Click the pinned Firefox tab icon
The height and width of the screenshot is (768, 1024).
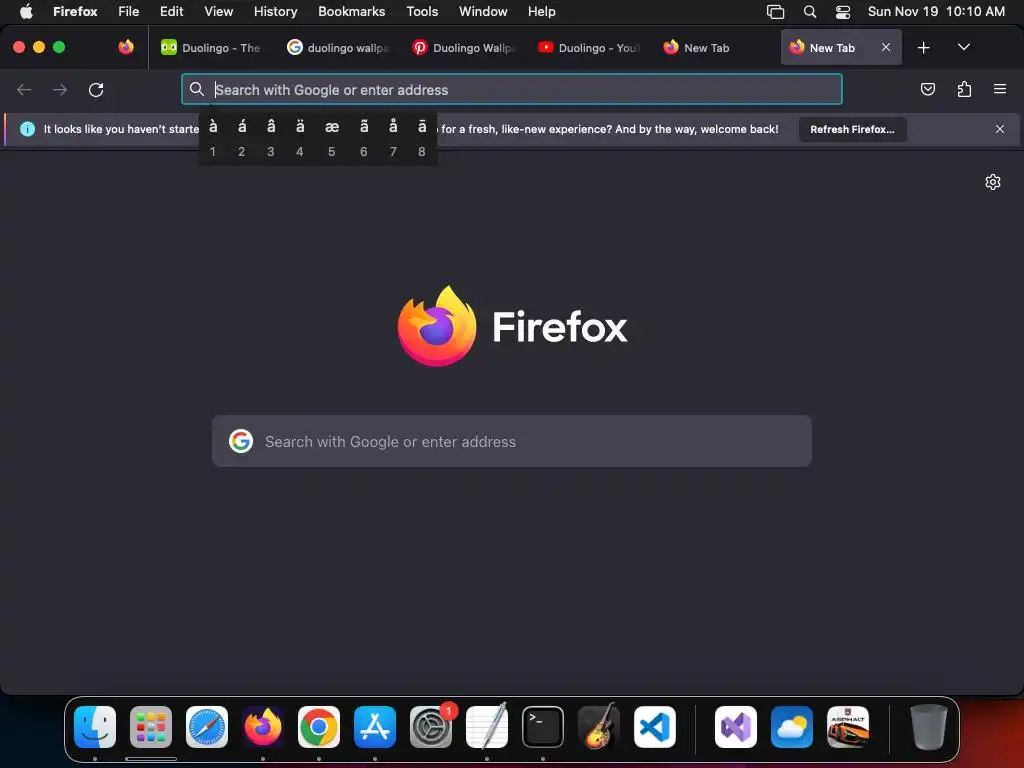click(x=126, y=47)
